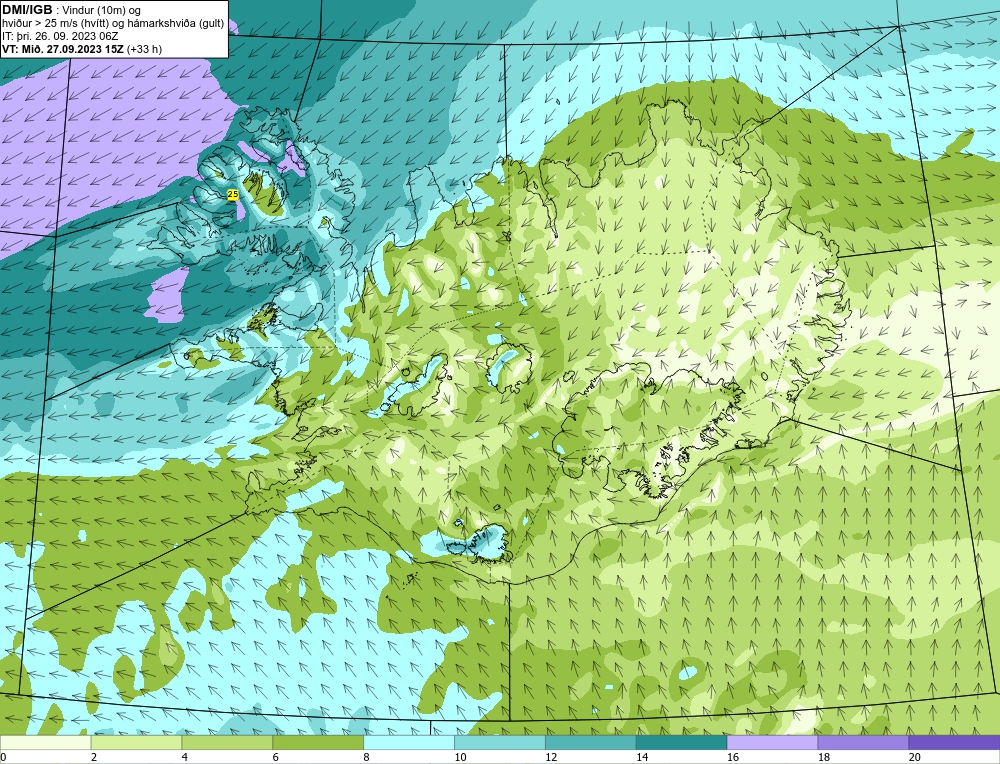1000x764 pixels.
Task: Click the legend label '20'
Action: [915, 757]
